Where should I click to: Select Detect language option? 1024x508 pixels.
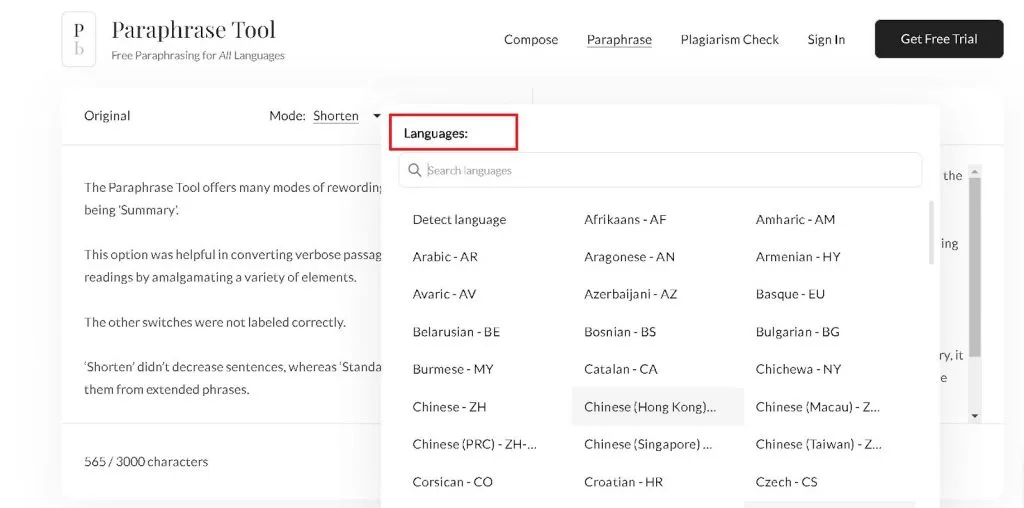[459, 220]
